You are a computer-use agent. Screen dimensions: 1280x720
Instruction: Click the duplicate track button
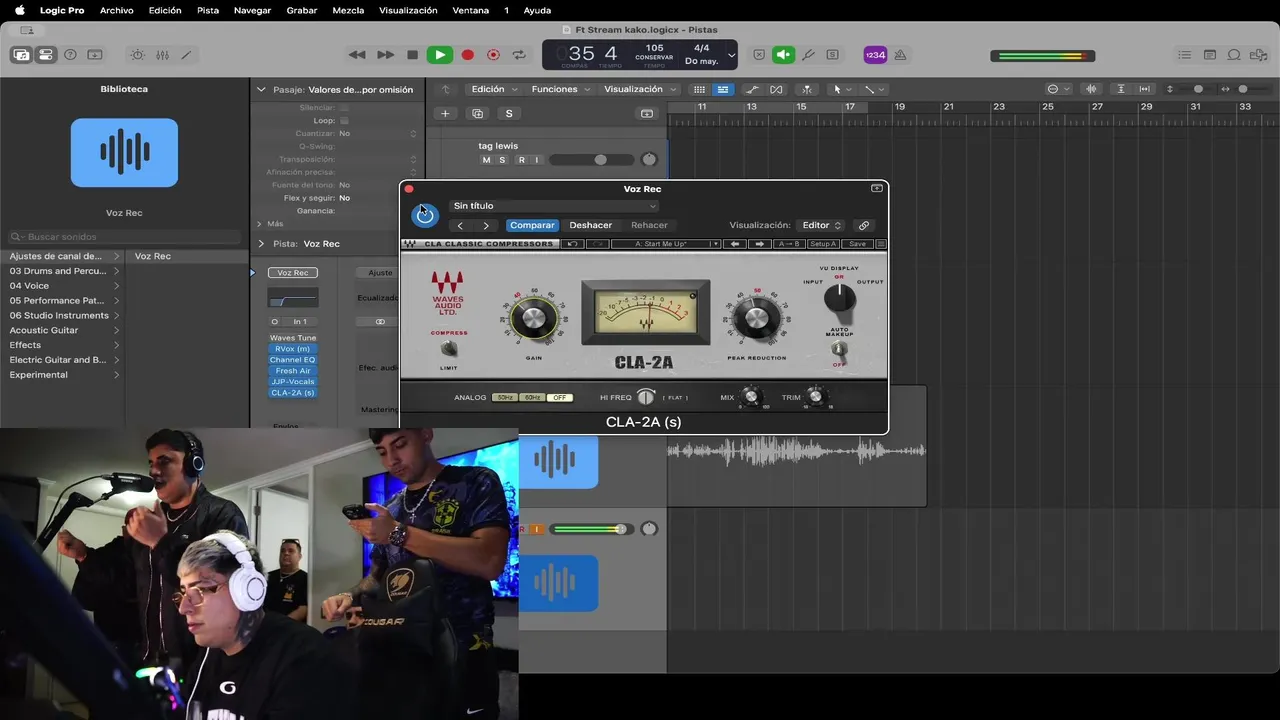(477, 113)
